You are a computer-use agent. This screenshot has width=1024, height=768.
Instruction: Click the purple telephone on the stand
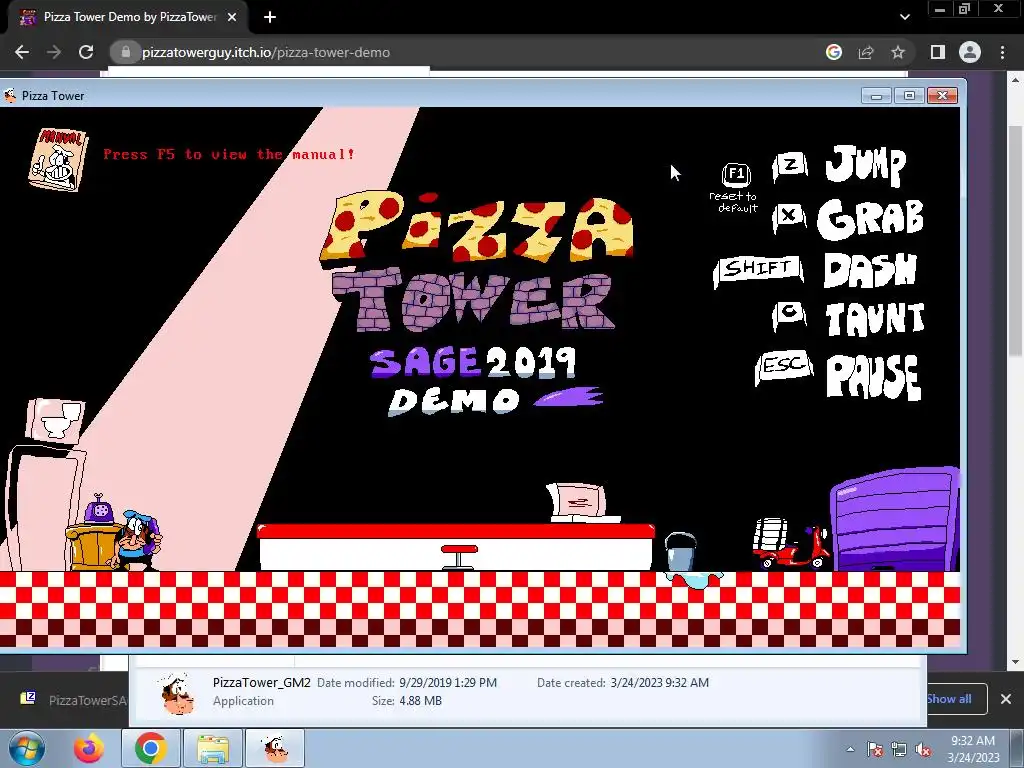pyautogui.click(x=99, y=509)
